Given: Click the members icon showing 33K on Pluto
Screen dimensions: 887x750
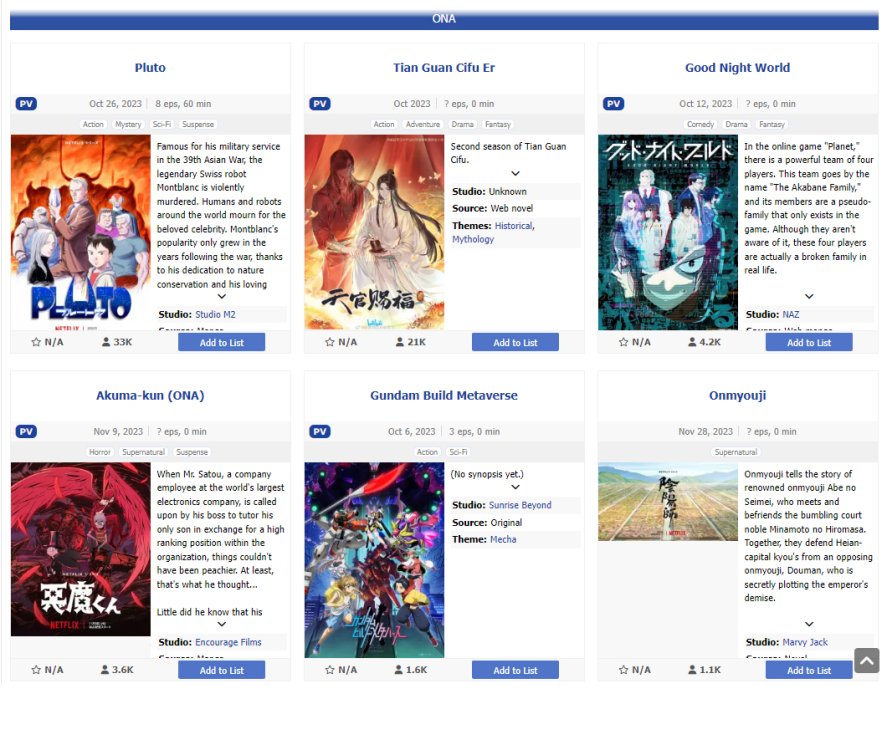Looking at the screenshot, I should [x=106, y=342].
